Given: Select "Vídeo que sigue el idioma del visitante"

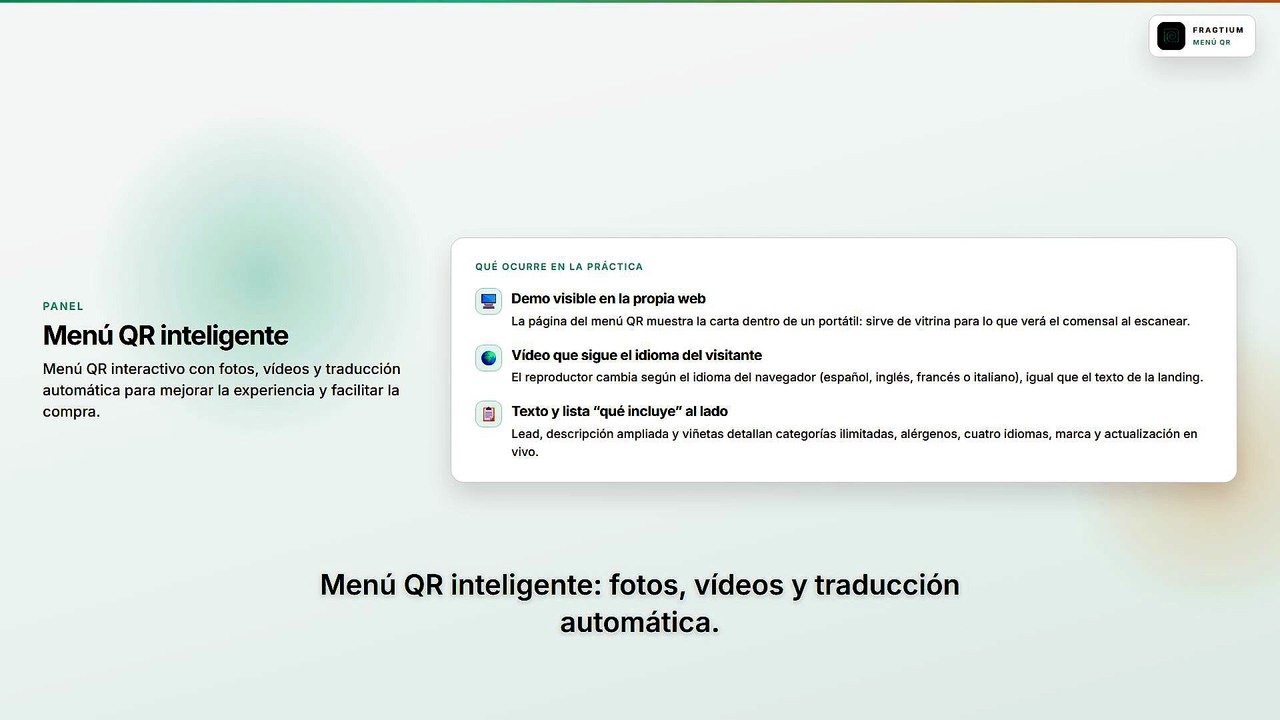Looking at the screenshot, I should pyautogui.click(x=636, y=355).
